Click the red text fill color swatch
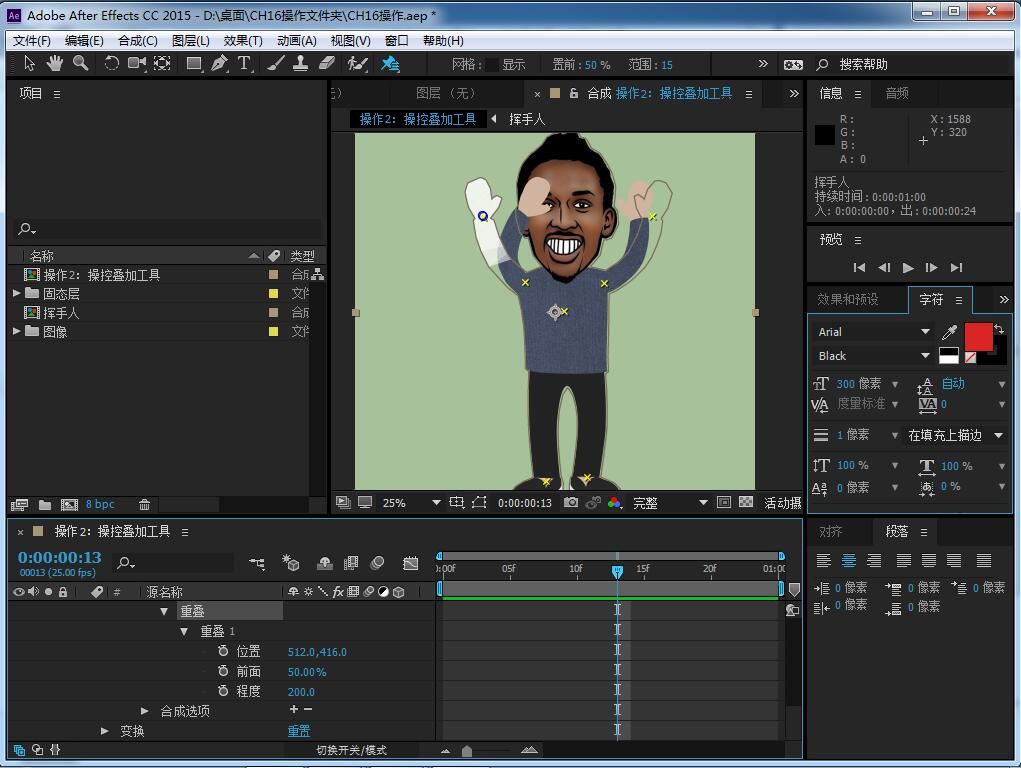Screen dimensions: 1021x768 (977, 337)
